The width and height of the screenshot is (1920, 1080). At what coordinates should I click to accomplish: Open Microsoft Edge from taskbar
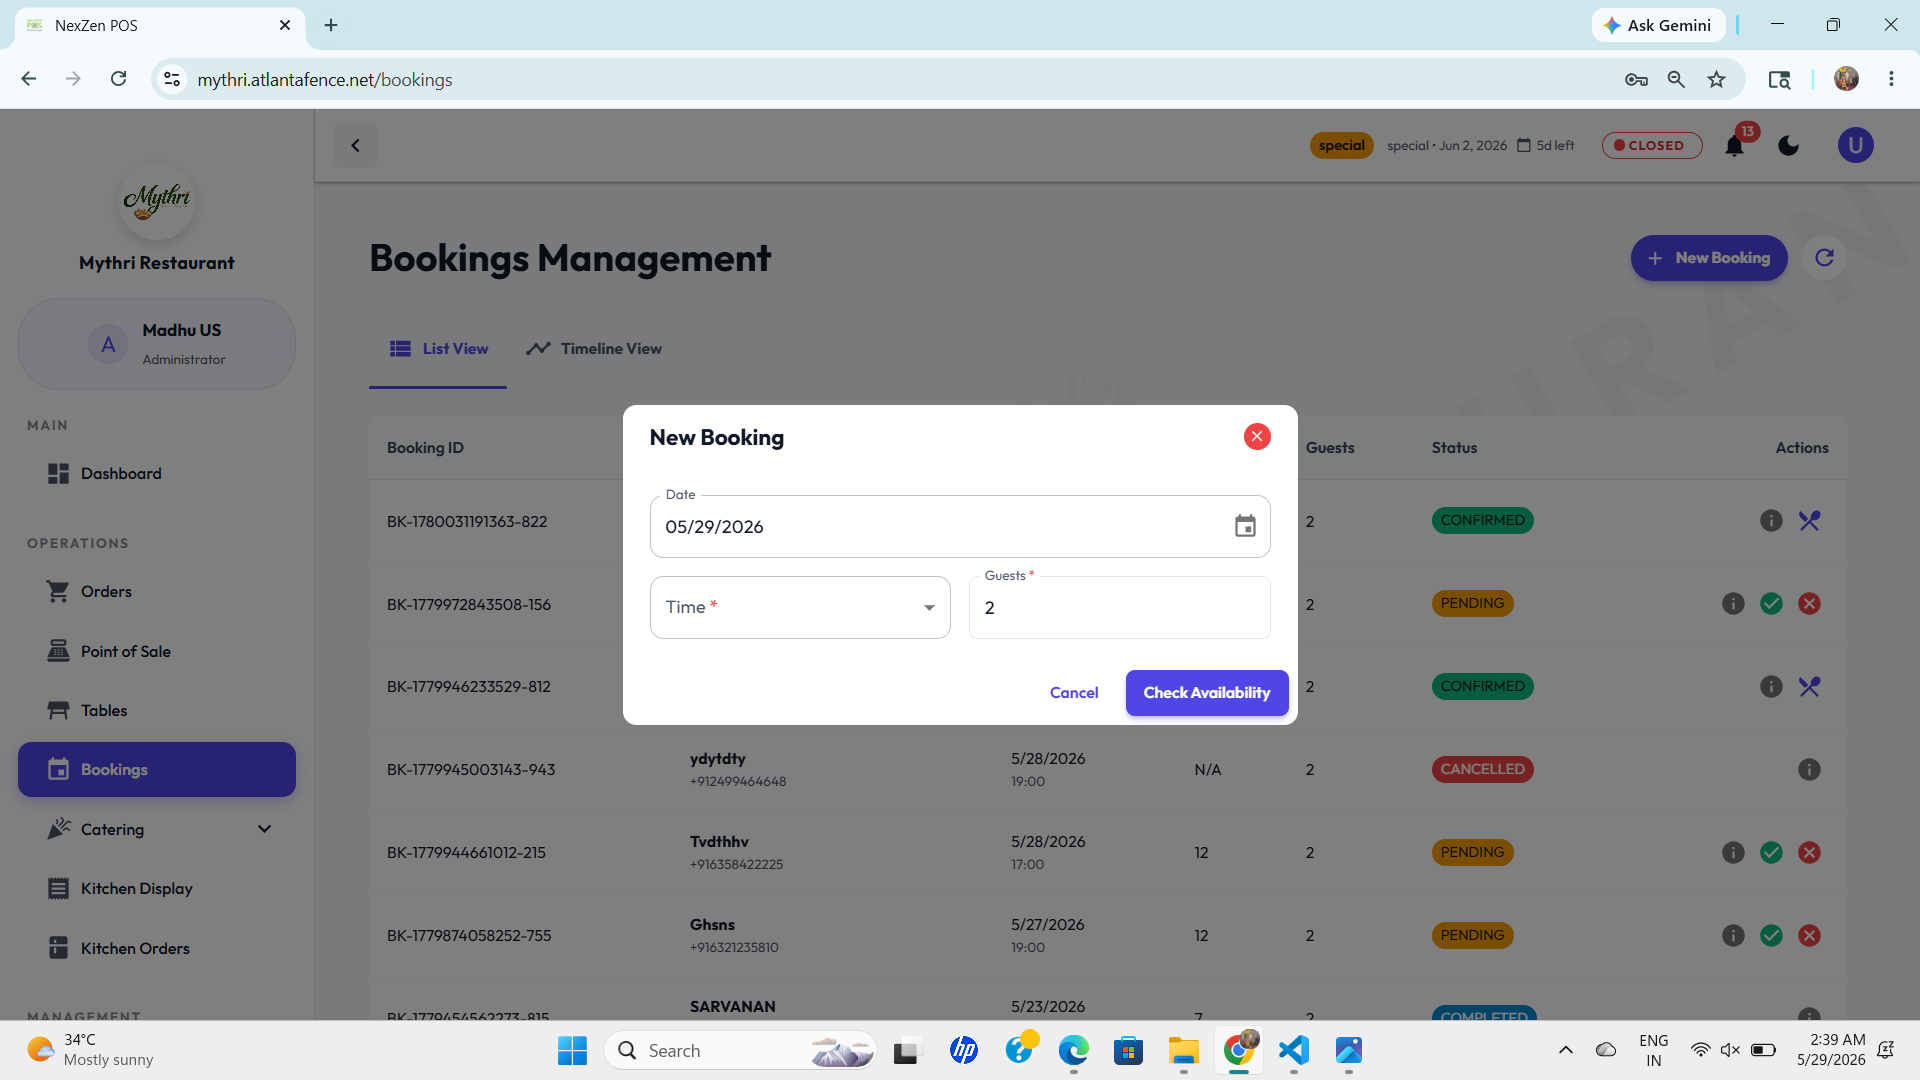pos(1074,1051)
